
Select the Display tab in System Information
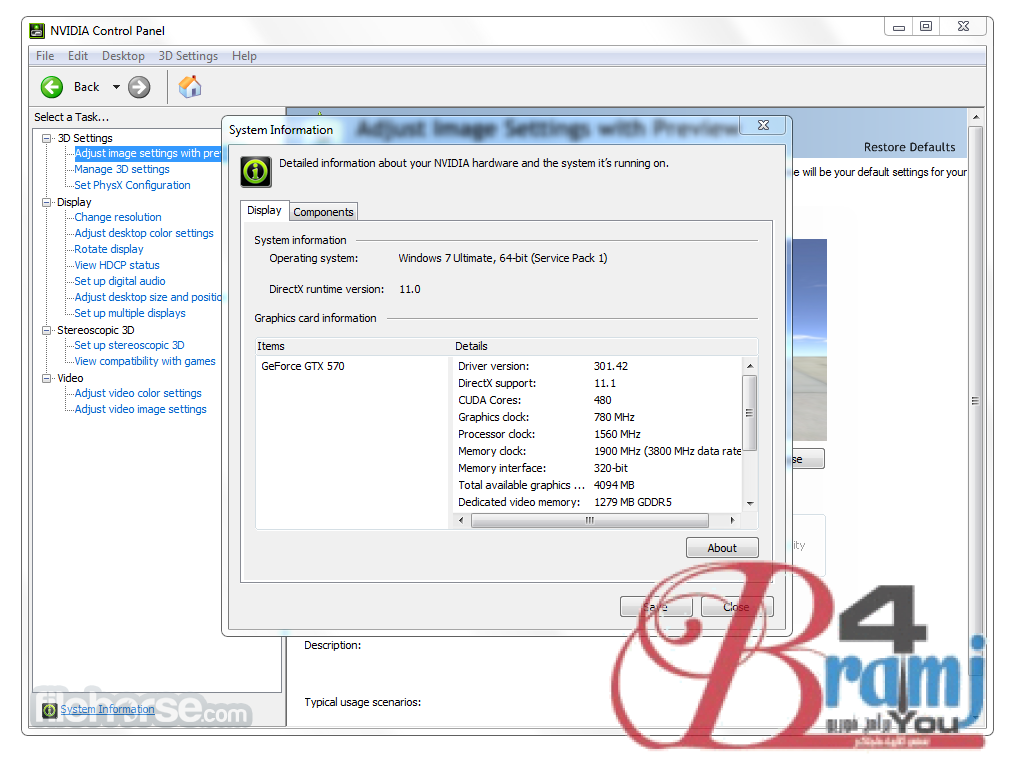(x=264, y=210)
